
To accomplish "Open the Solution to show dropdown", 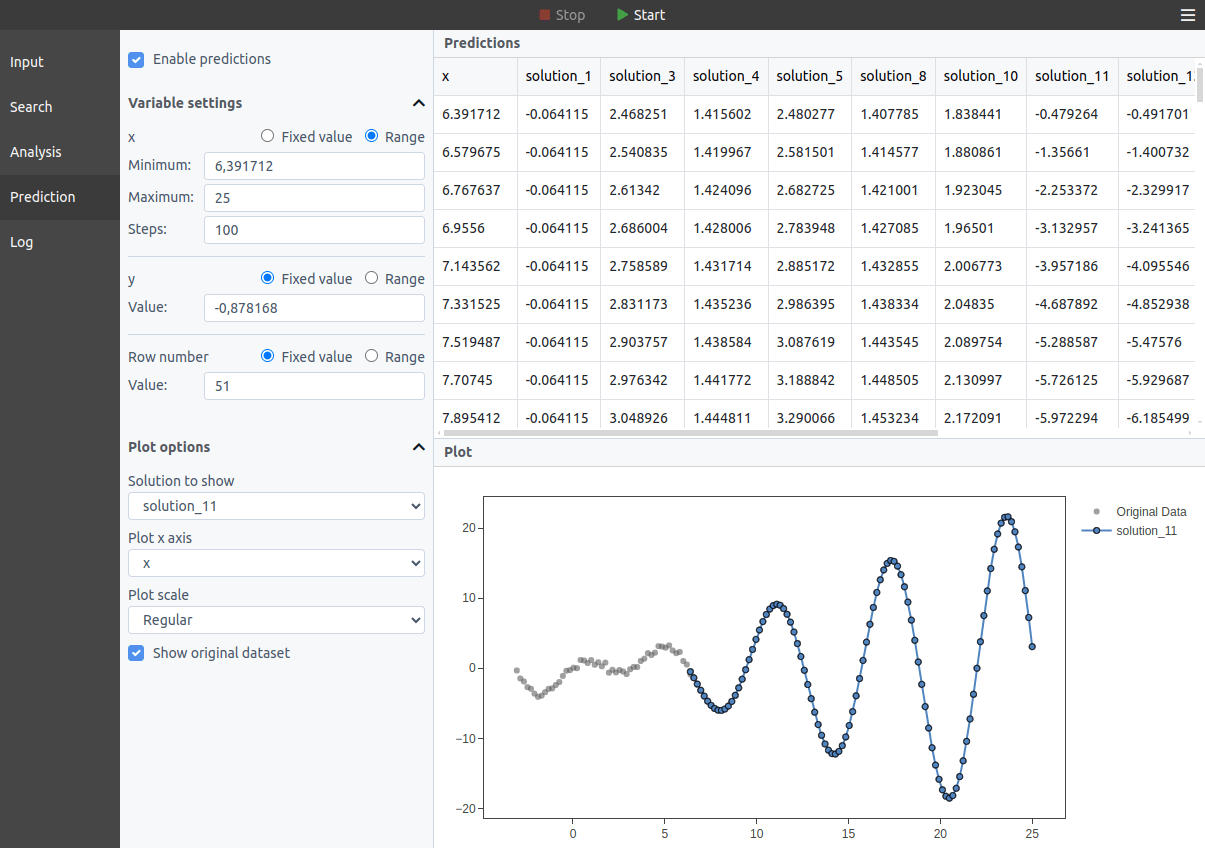I will [x=276, y=506].
